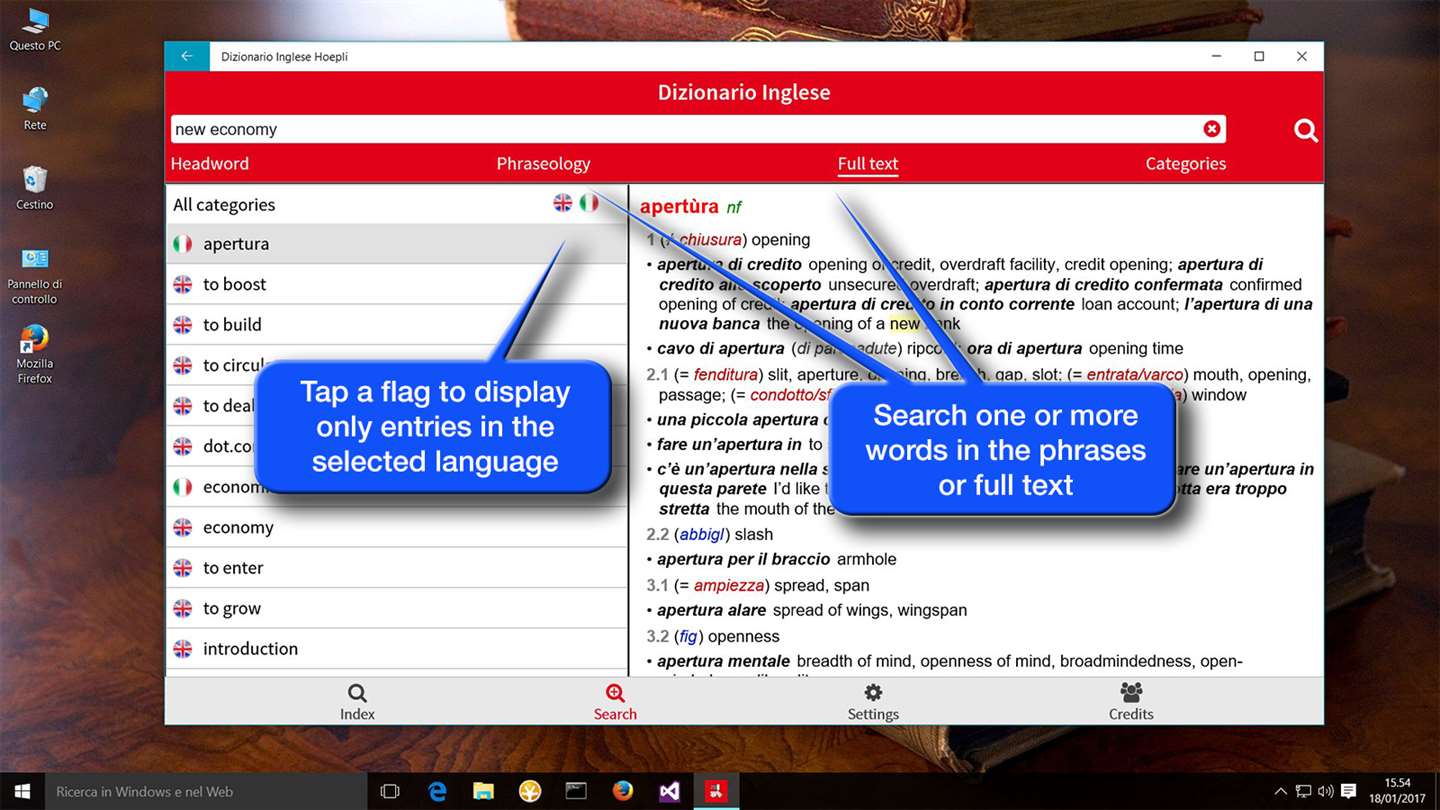Launch Microsoft Edge from the taskbar
Viewport: 1440px width, 810px height.
pos(437,791)
